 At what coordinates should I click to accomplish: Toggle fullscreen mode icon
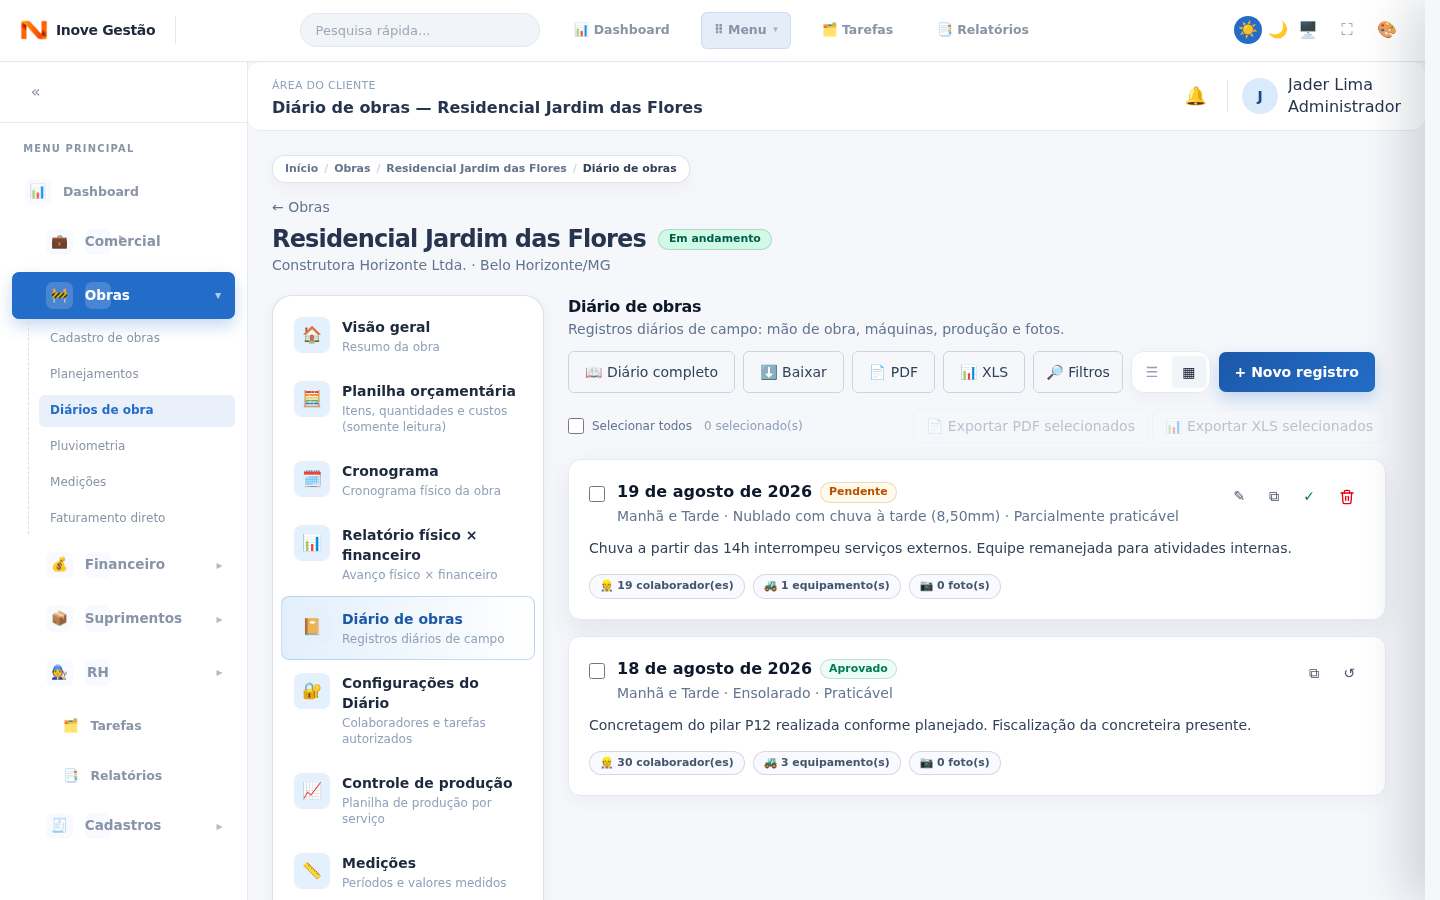point(1347,30)
